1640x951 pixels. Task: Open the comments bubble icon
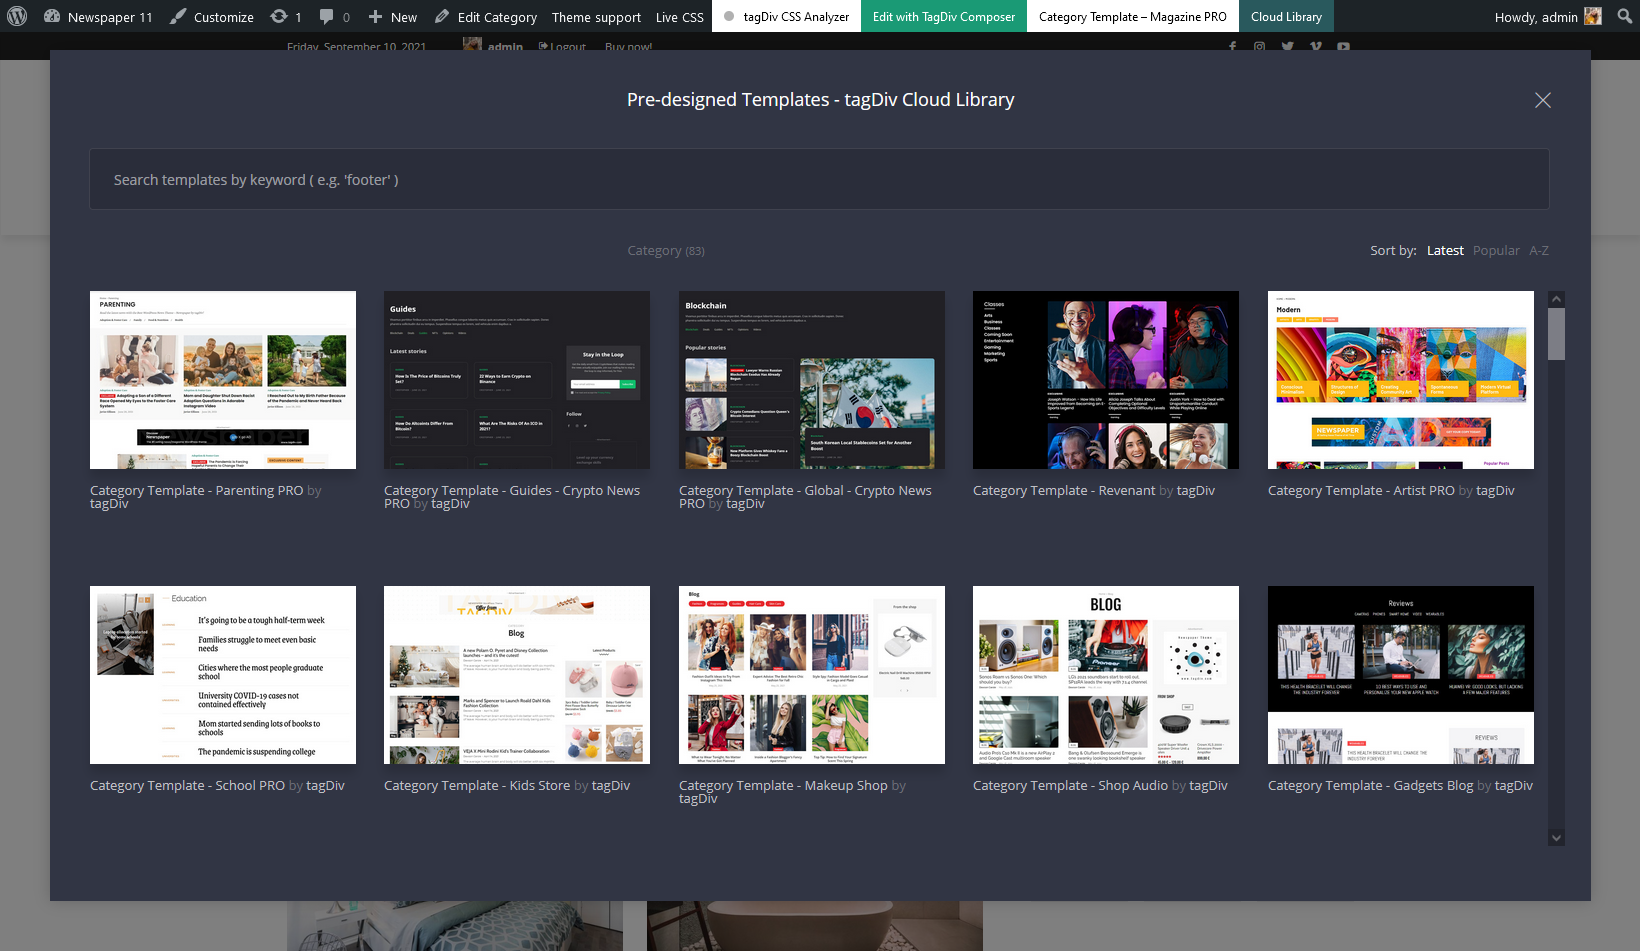pyautogui.click(x=334, y=16)
